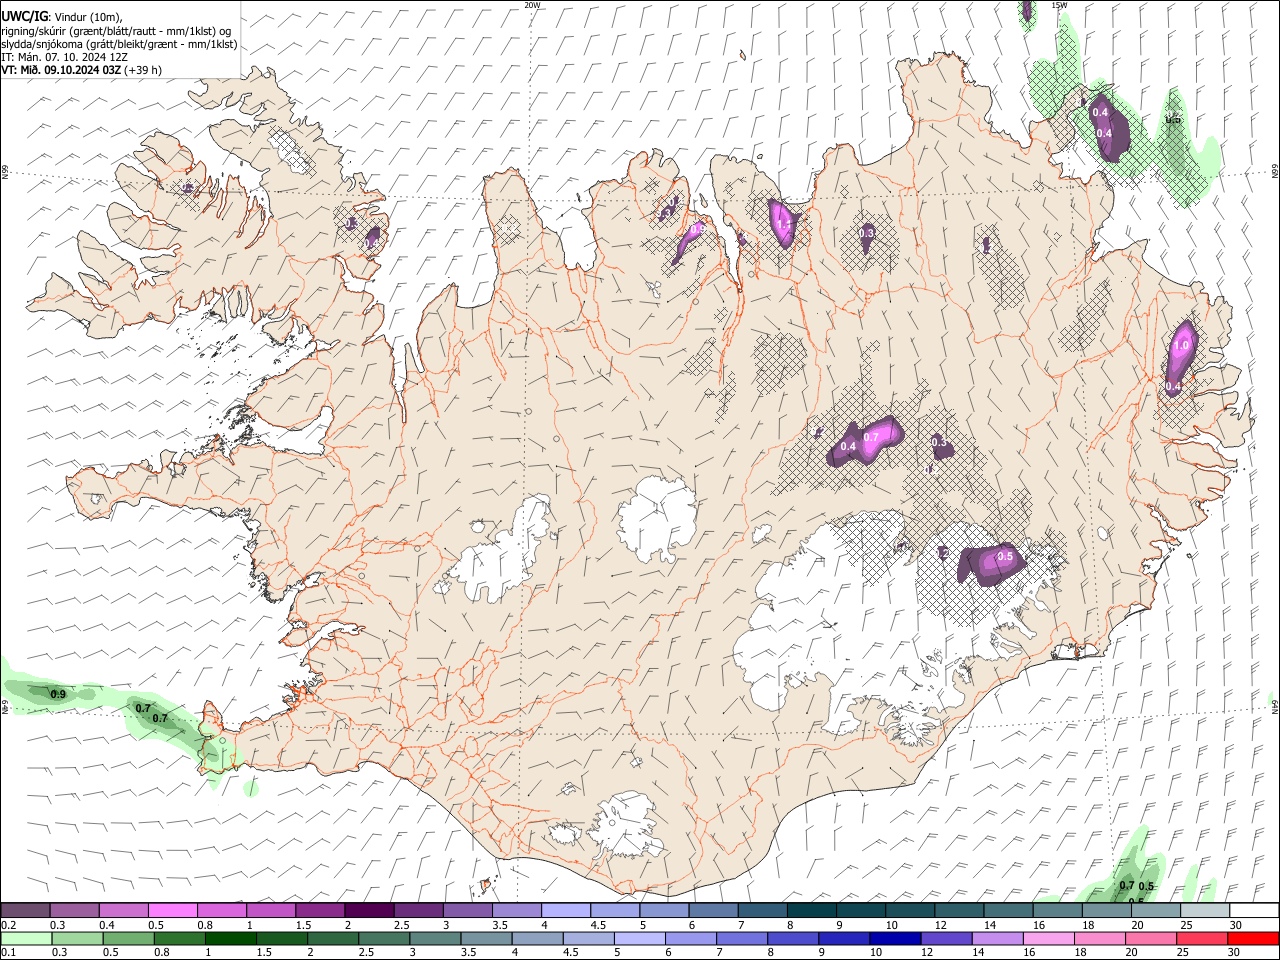
Task: Click the grey swatch labeled 25 in upper legend
Action: point(1205,910)
